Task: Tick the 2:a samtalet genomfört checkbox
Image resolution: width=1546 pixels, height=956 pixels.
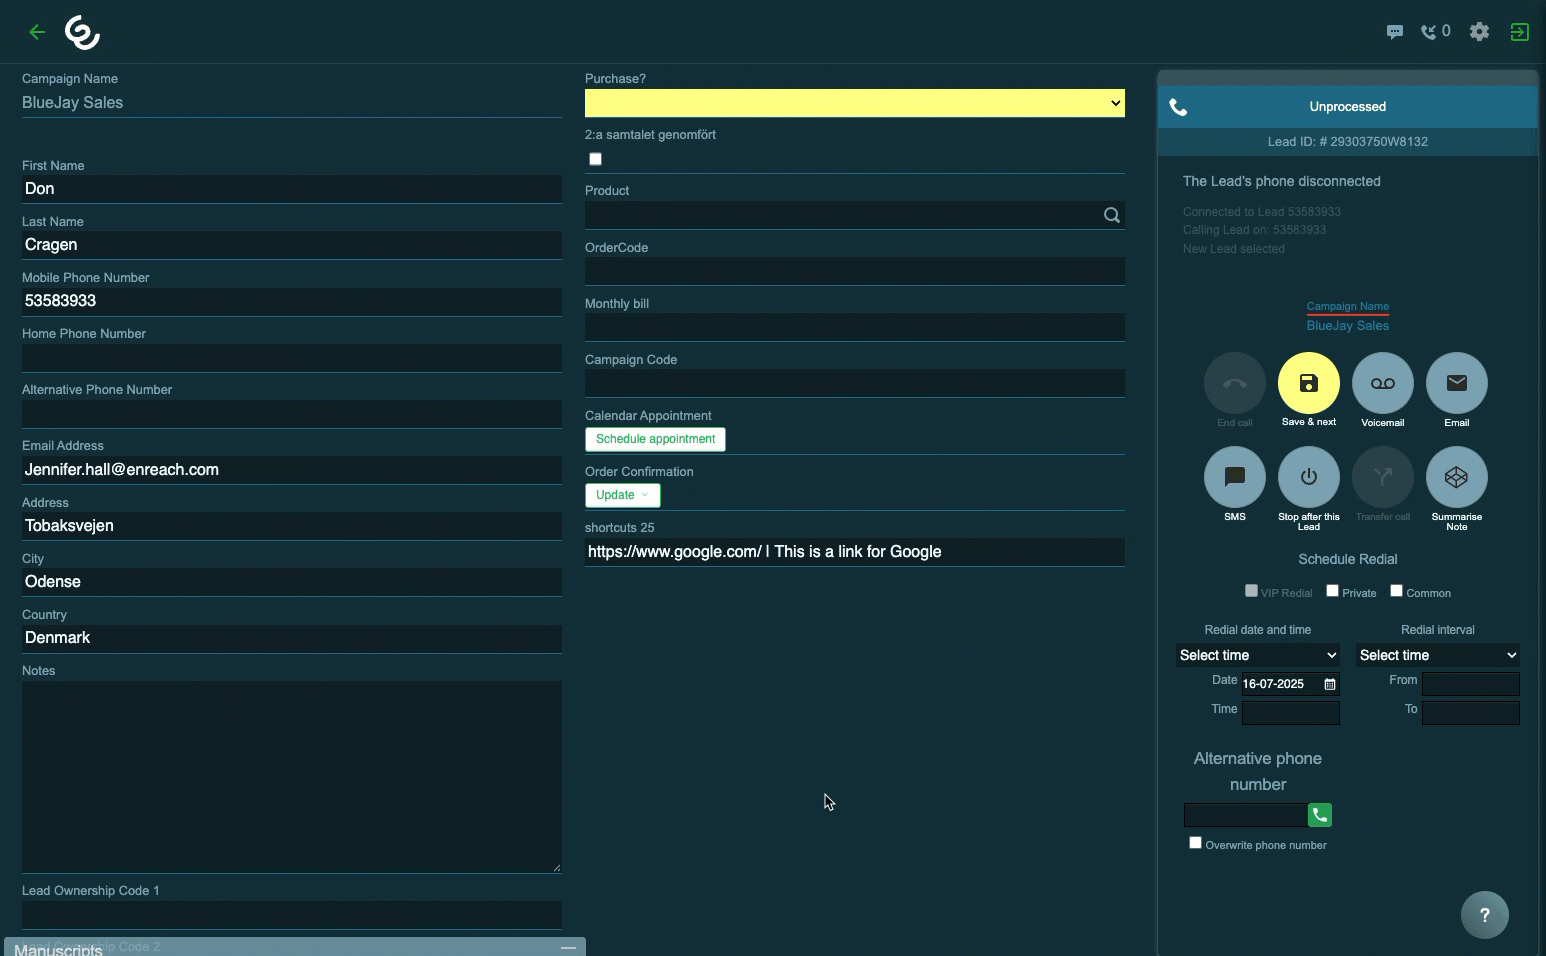Action: (596, 159)
